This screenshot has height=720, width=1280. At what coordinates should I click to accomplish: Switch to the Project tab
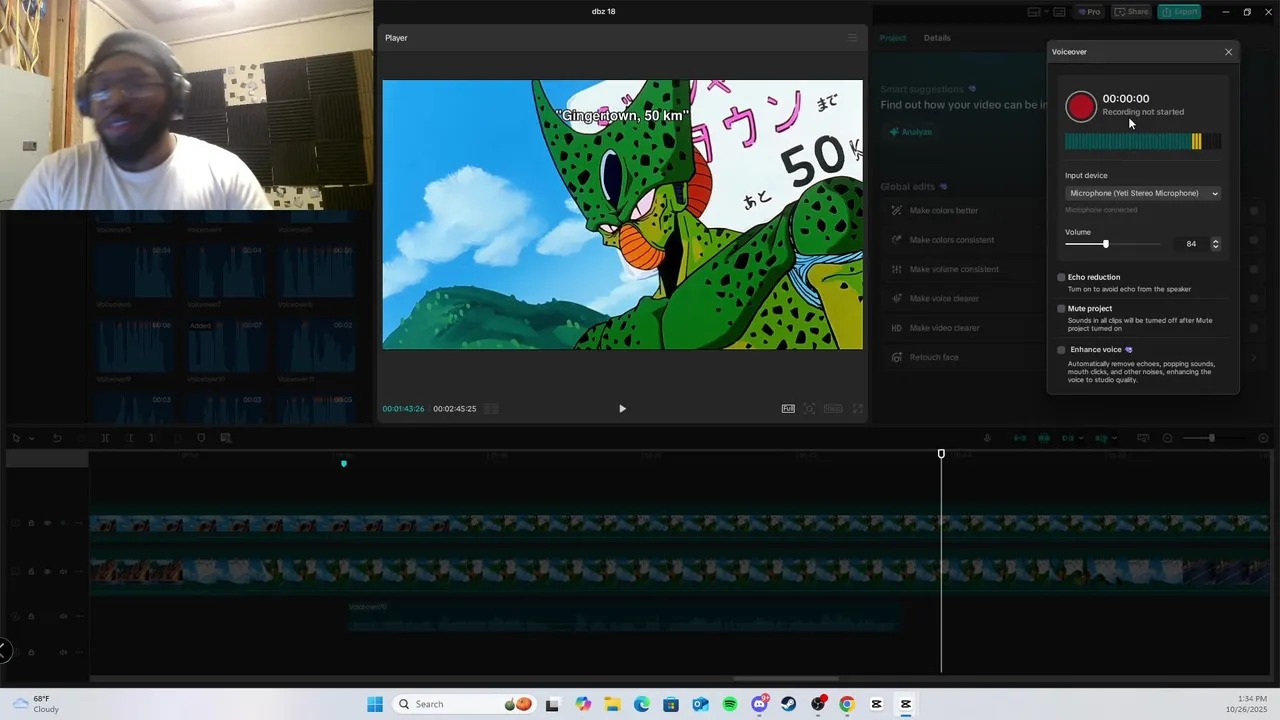click(x=893, y=38)
